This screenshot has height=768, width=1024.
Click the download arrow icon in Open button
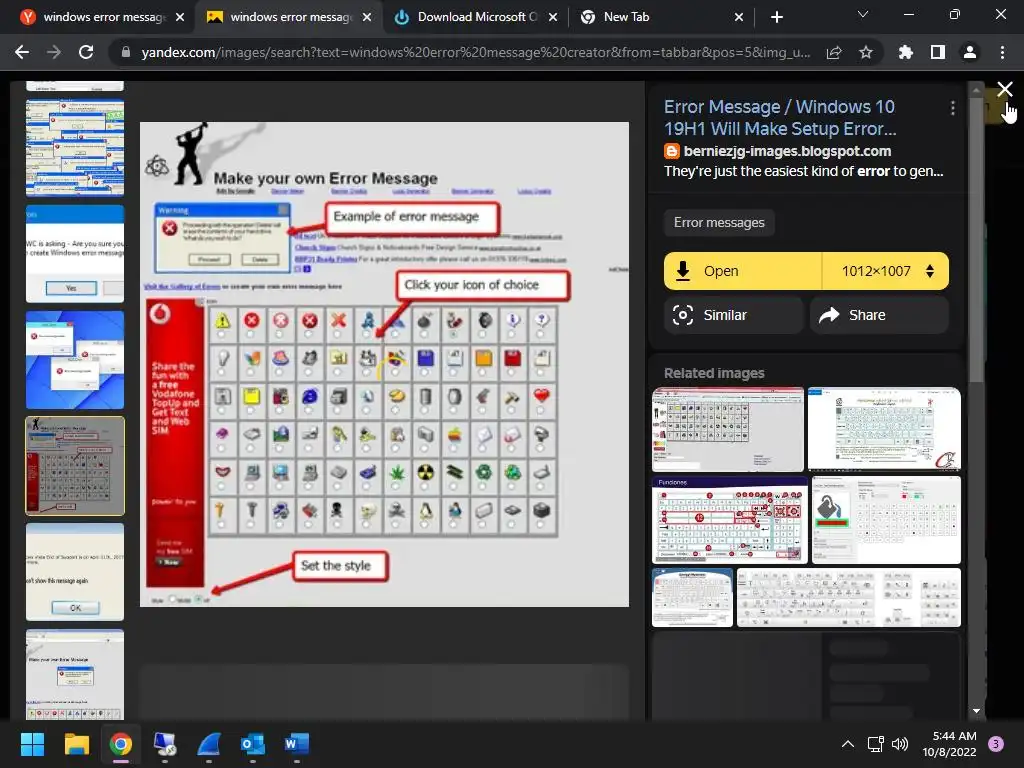point(682,270)
